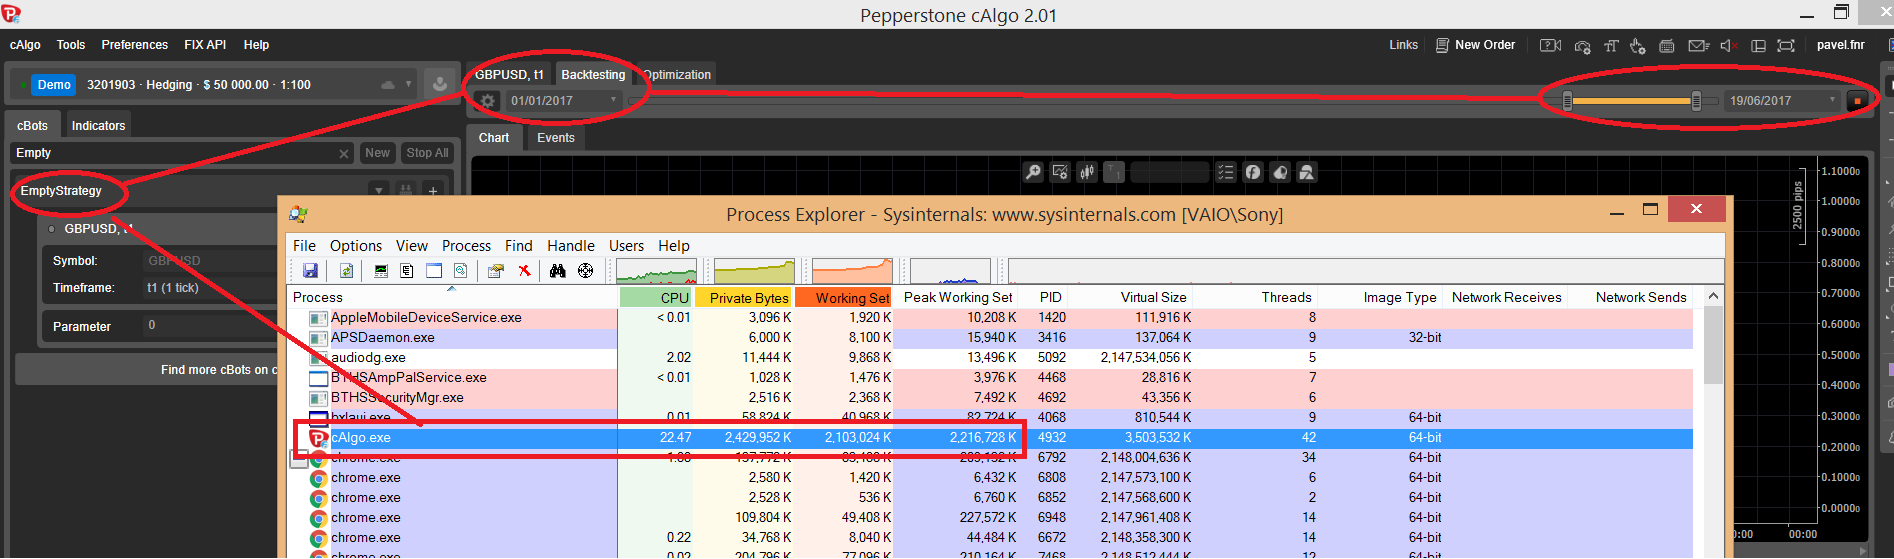The image size is (1894, 559).
Task: Click the red X kill process icon
Action: click(524, 271)
